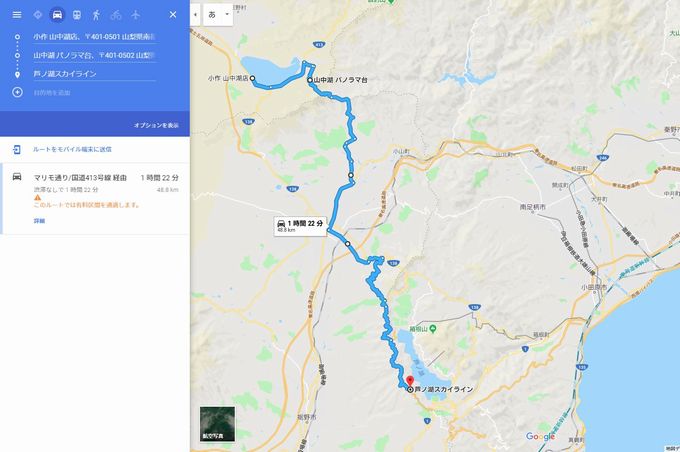The height and width of the screenshot is (452, 680).
Task: Edit the 山中湖パノラマ台 waypoint field
Action: [x=95, y=56]
